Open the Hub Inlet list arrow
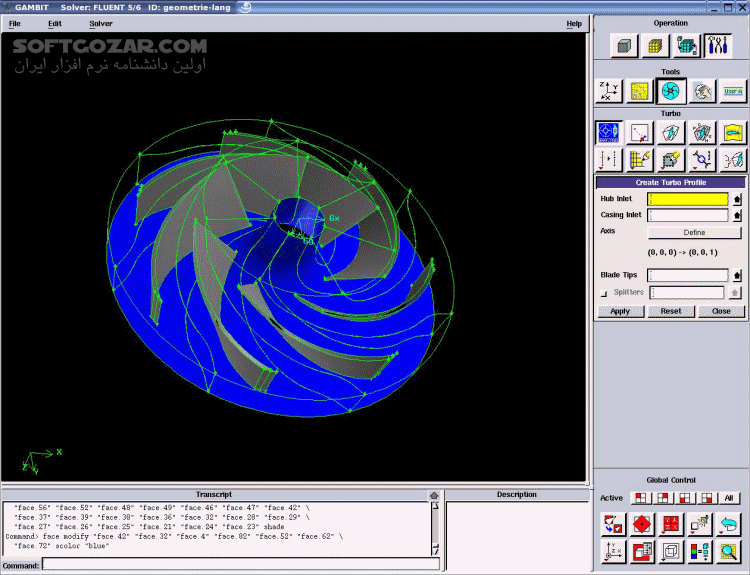750x575 pixels. click(737, 200)
